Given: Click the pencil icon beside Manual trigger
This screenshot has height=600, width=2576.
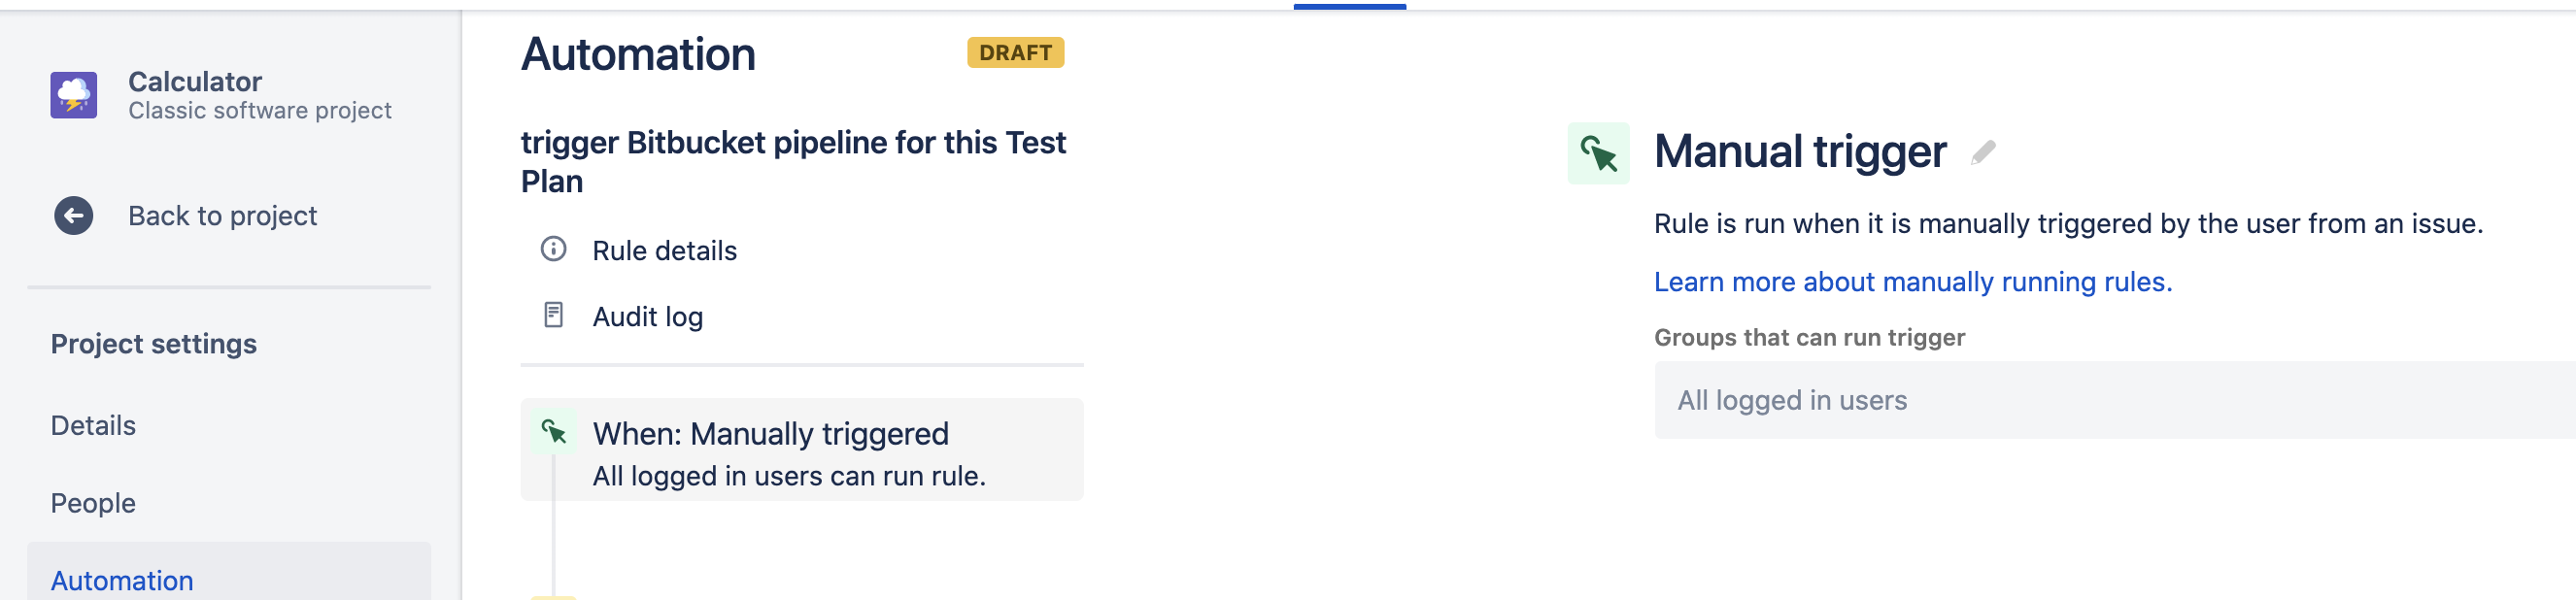Looking at the screenshot, I should (1983, 153).
